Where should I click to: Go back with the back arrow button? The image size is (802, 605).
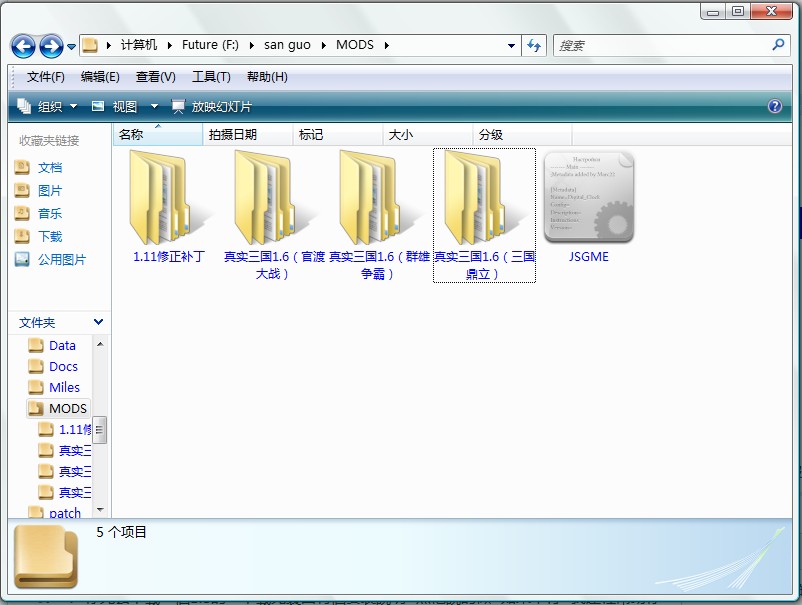[24, 46]
